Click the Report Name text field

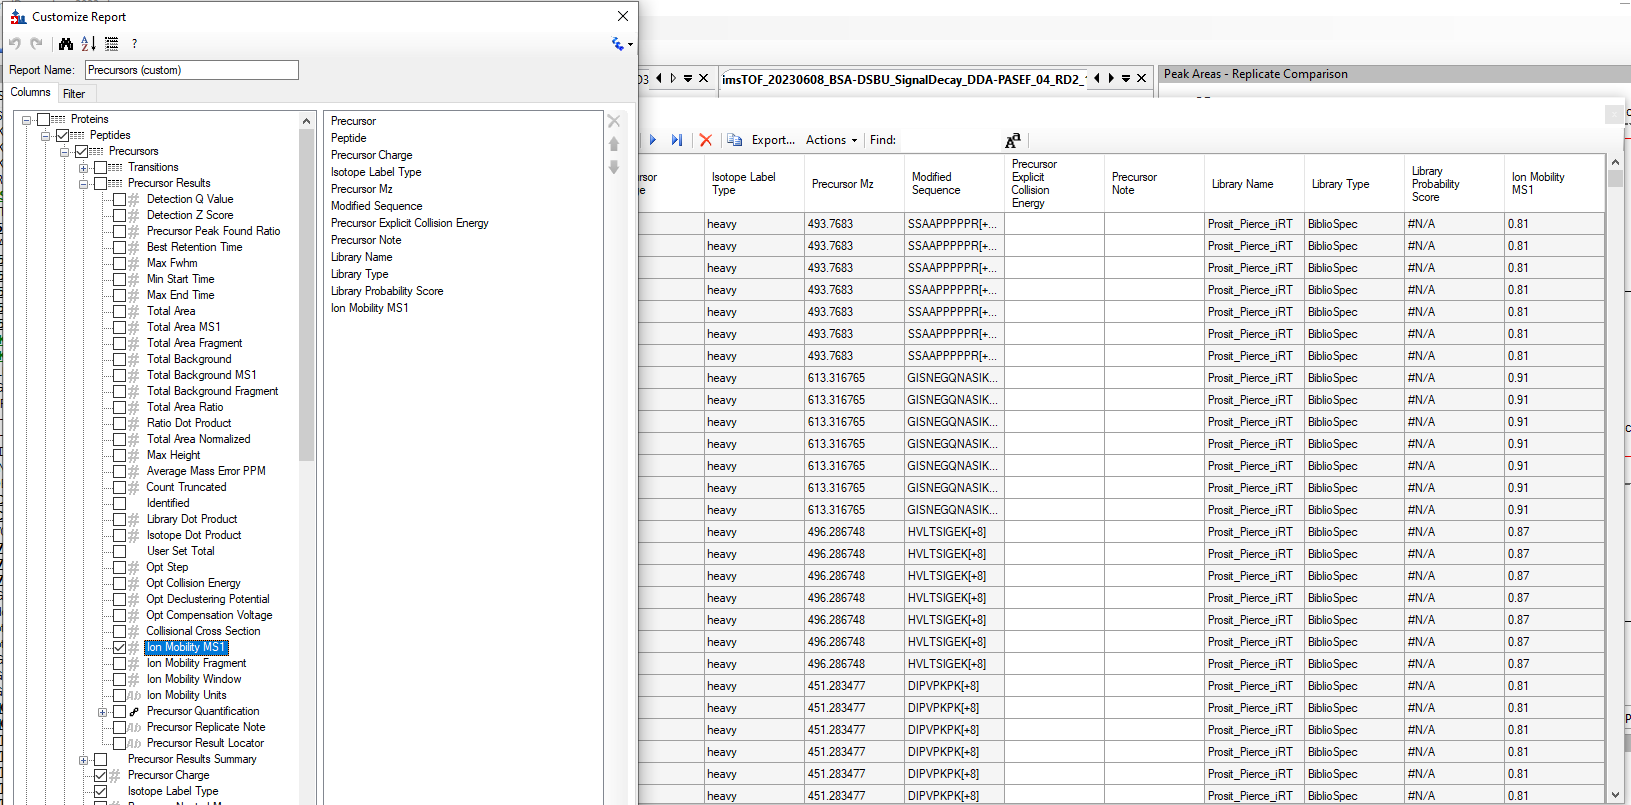tap(191, 70)
